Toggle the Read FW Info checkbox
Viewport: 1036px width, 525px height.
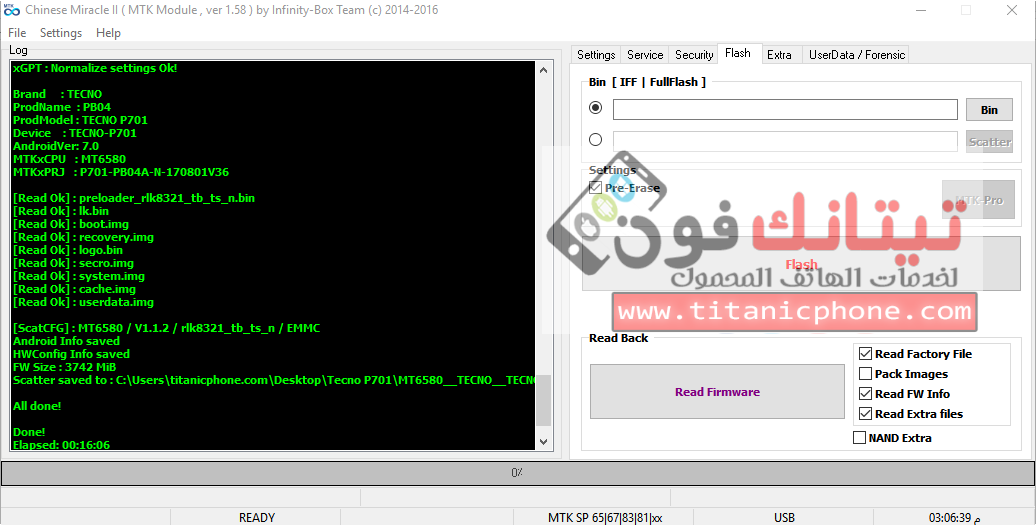click(x=865, y=394)
